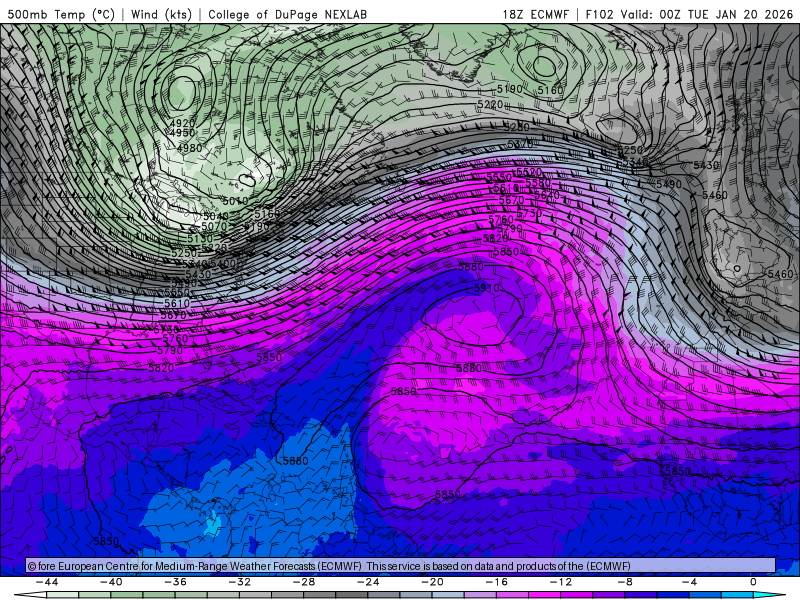Click the 5520 height contour label
This screenshot has width=800, height=600.
point(529,172)
